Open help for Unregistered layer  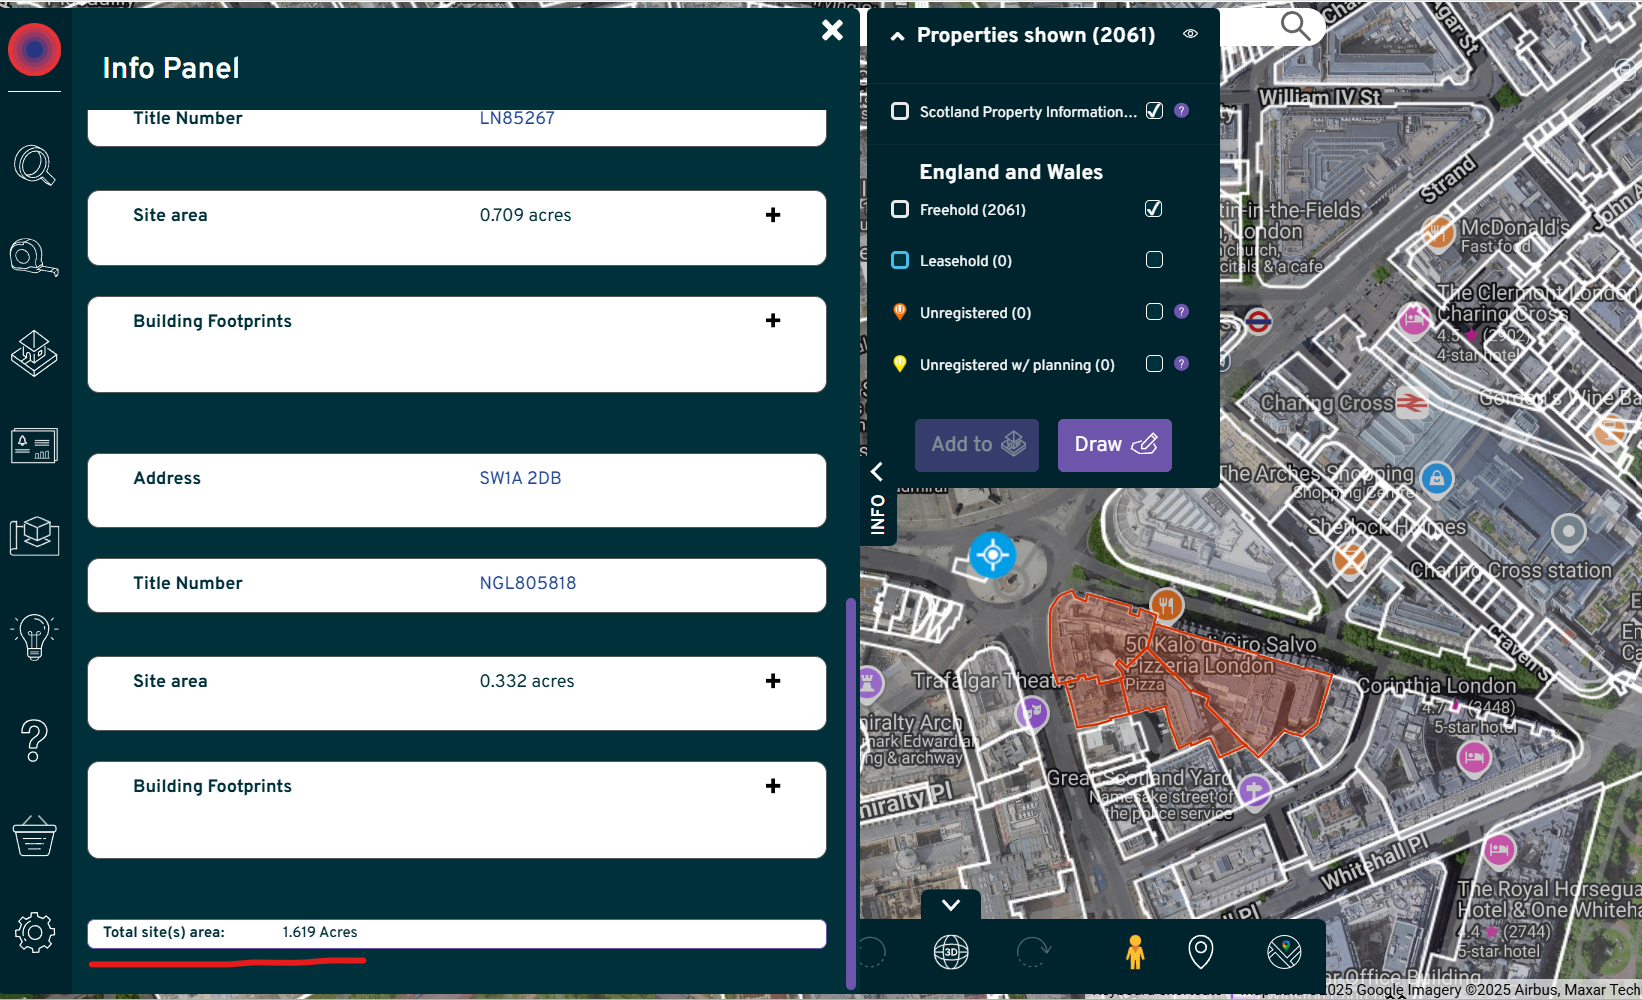tap(1181, 312)
